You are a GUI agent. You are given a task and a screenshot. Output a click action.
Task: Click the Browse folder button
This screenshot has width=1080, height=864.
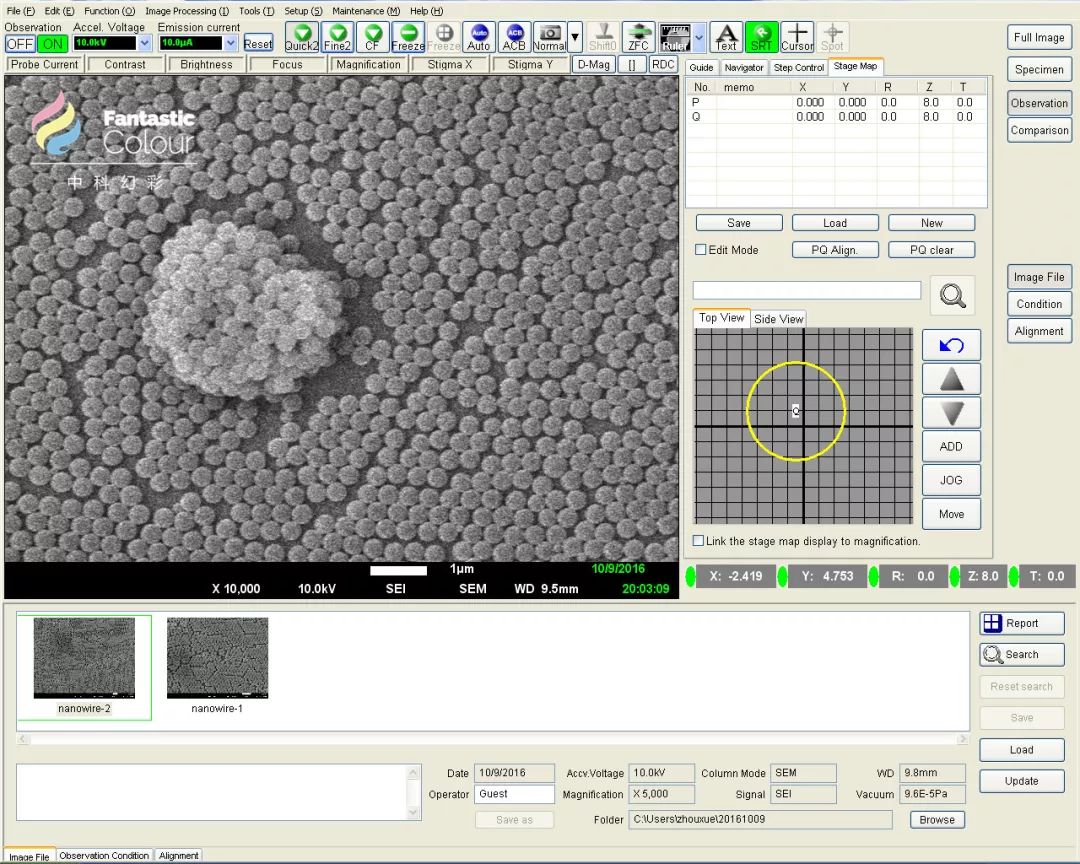point(937,820)
